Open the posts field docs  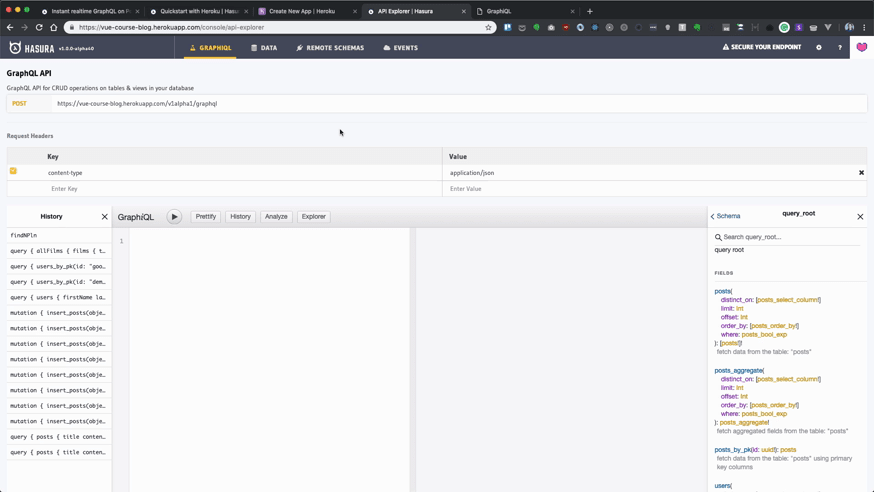[x=722, y=291]
